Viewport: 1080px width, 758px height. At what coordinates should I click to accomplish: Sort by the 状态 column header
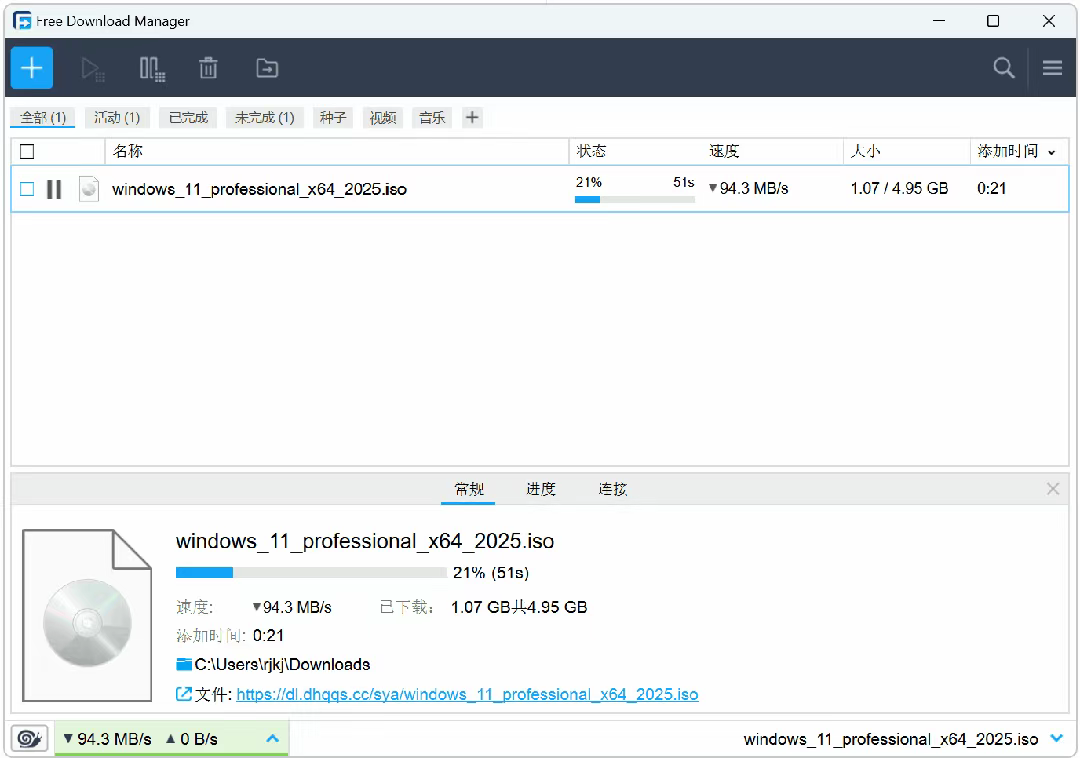coord(591,151)
